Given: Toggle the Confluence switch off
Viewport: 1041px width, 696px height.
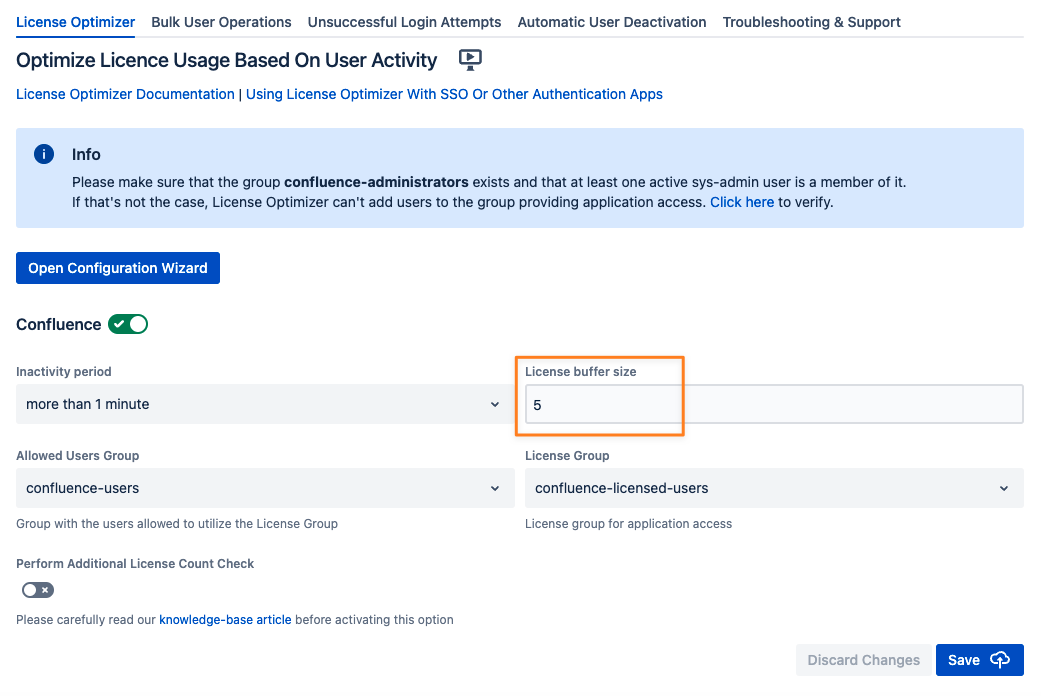Looking at the screenshot, I should pos(128,324).
